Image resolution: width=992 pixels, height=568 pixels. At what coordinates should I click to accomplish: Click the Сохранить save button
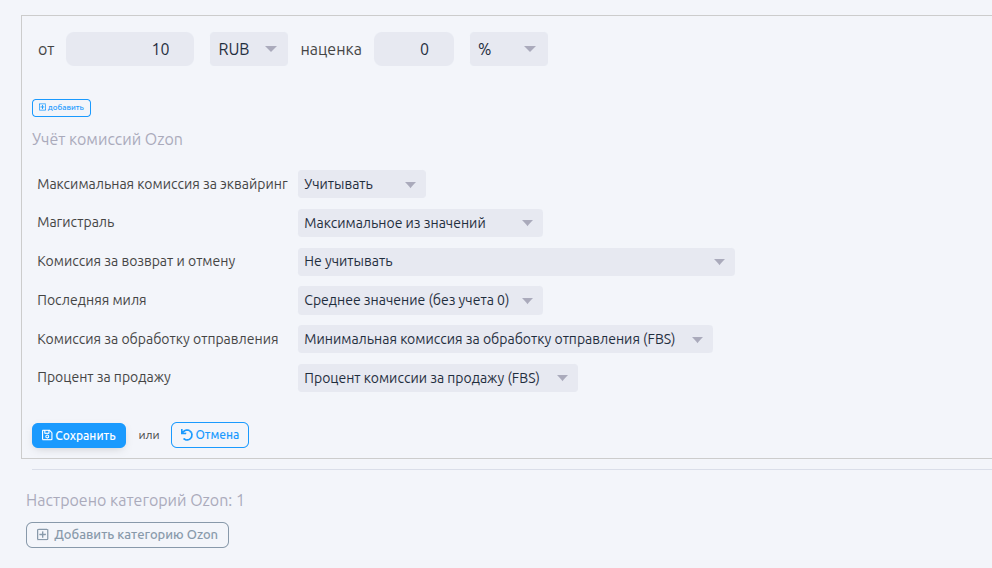(79, 435)
